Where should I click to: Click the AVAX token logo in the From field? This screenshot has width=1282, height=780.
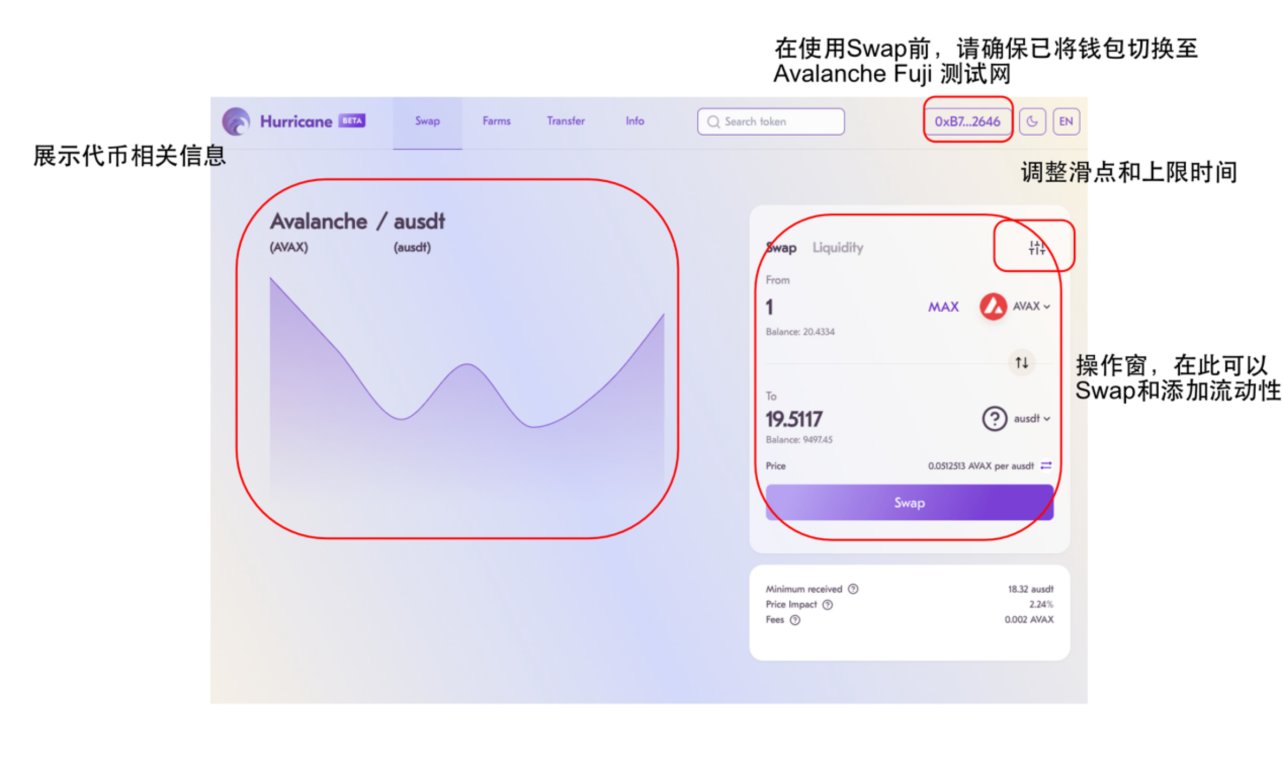click(x=992, y=307)
